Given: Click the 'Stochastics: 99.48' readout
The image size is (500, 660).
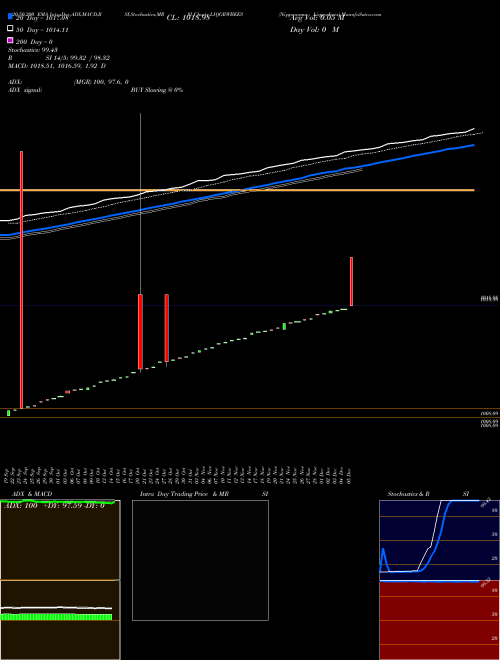Looking at the screenshot, I should tap(33, 50).
